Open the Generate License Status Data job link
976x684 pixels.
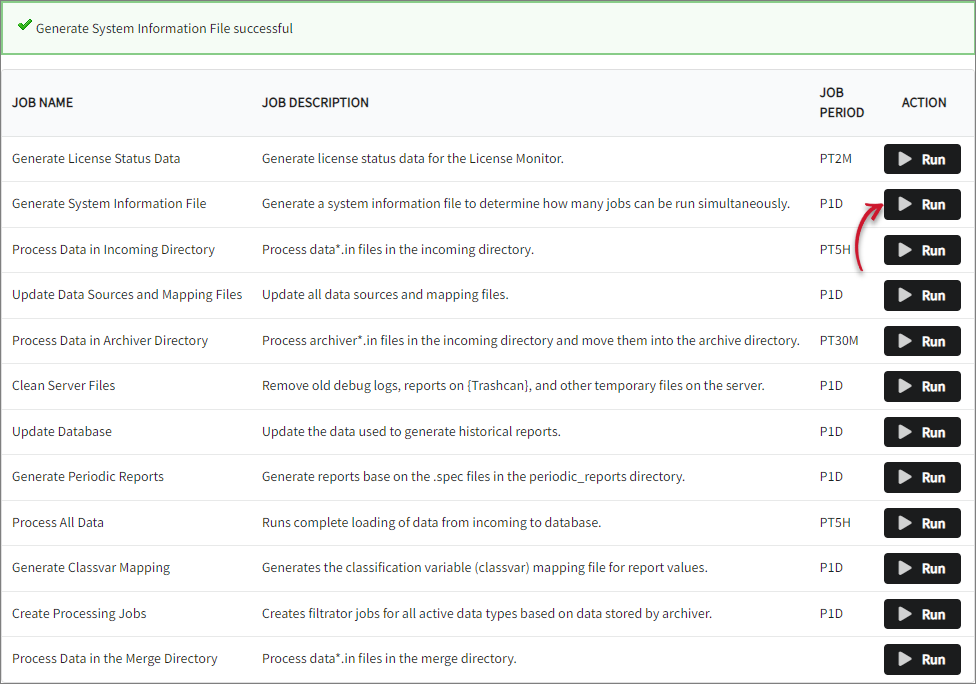click(x=96, y=159)
